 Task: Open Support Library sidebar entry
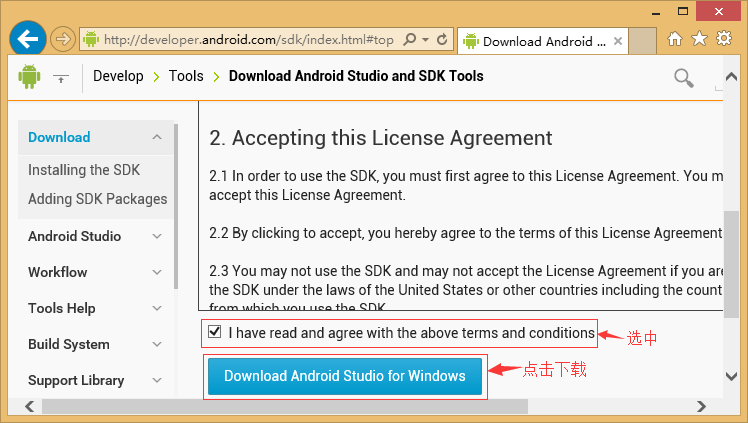click(x=76, y=380)
